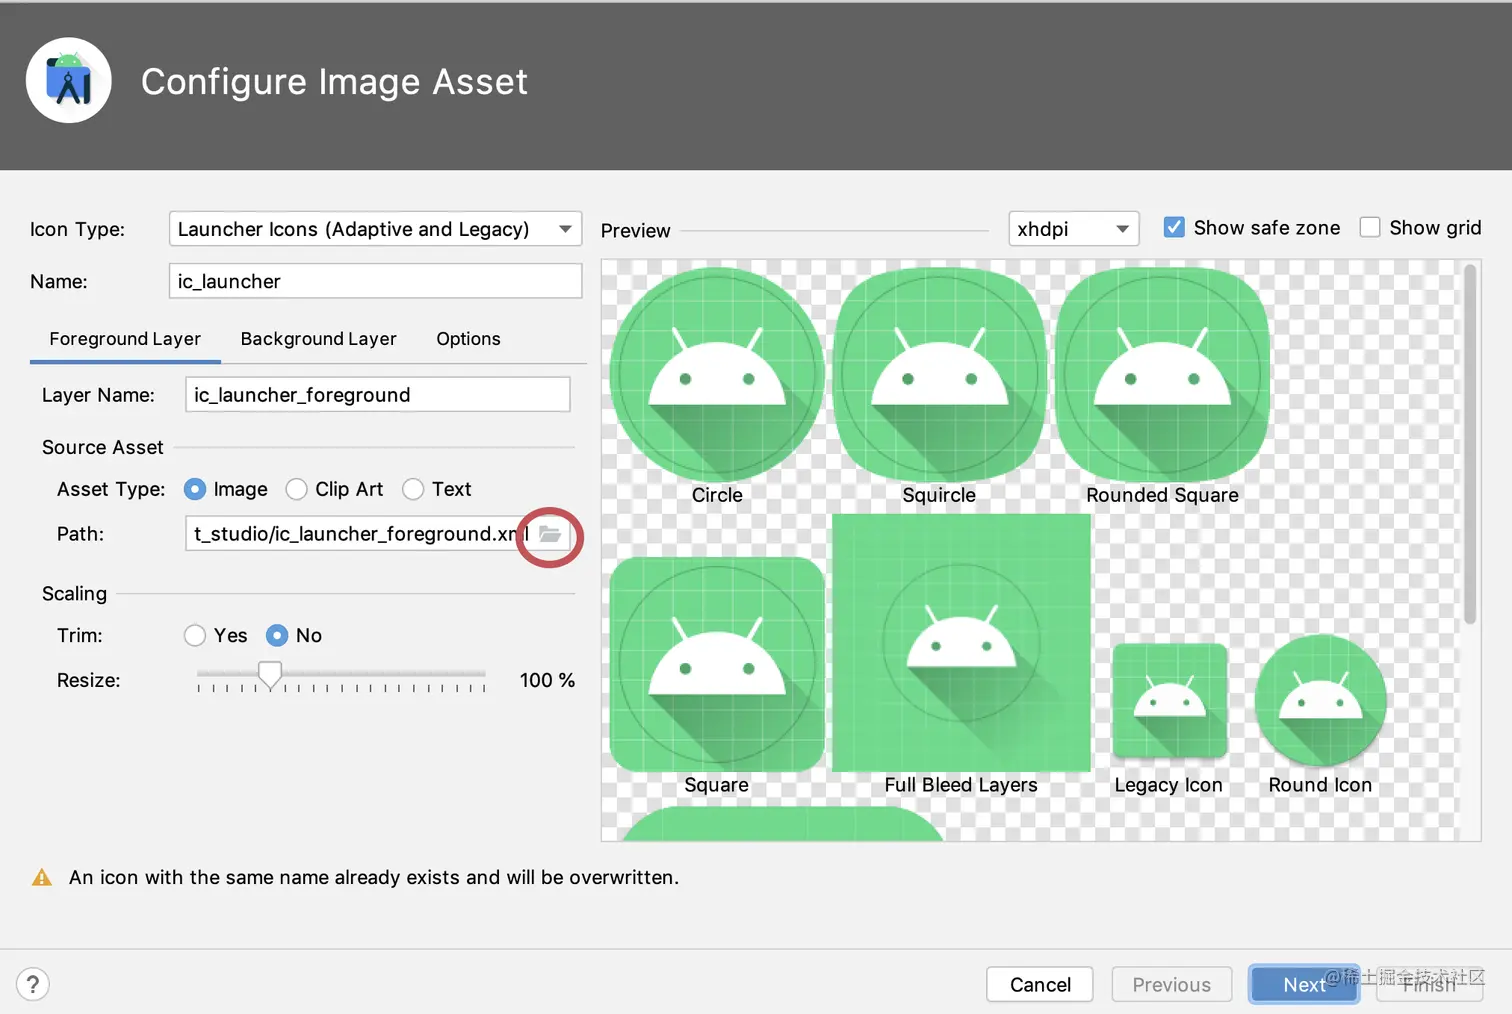
Task: Click the Finish button
Action: pos(1428,985)
